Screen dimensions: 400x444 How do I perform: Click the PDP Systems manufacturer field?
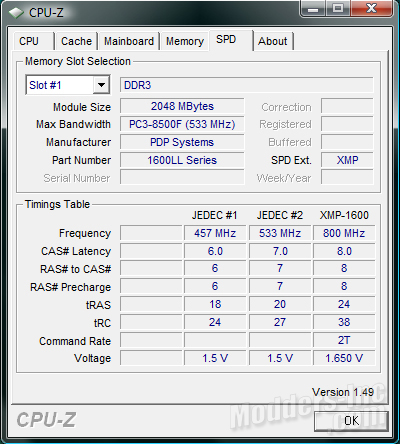pyautogui.click(x=182, y=142)
